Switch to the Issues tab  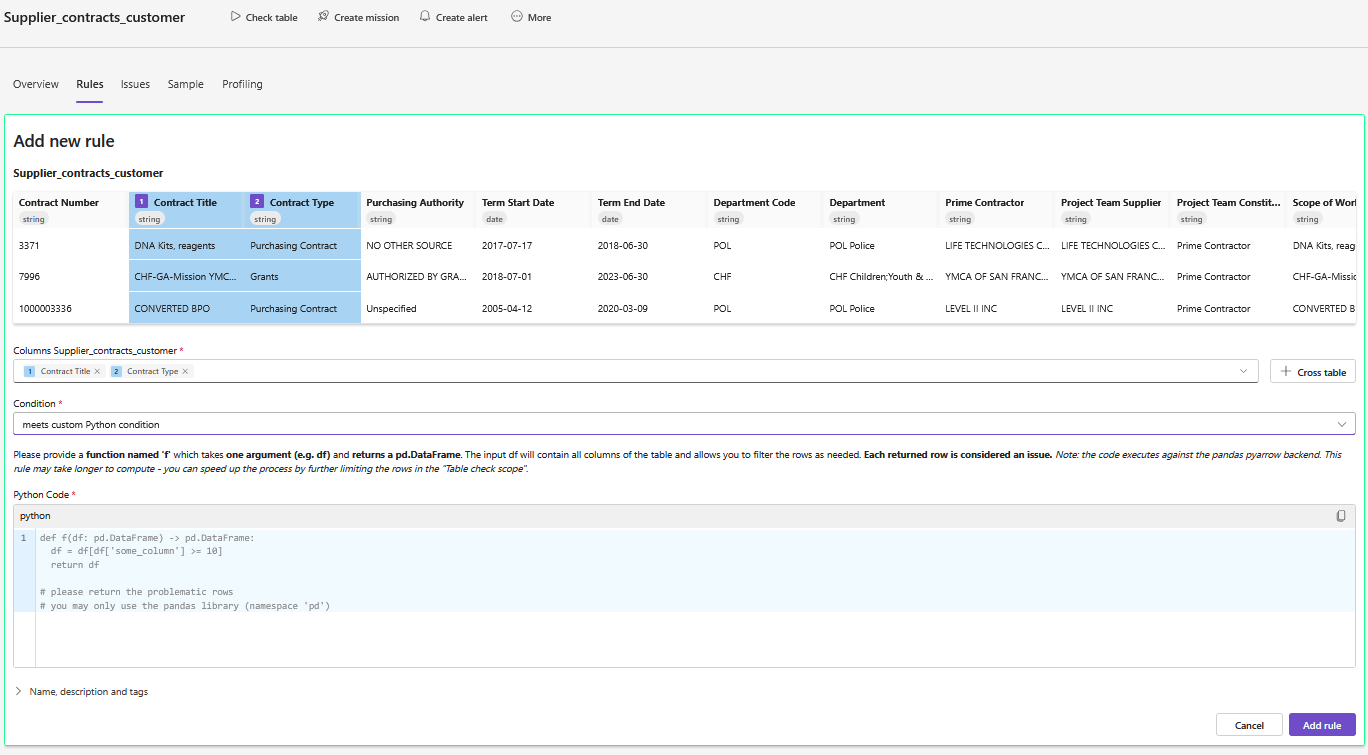point(135,84)
